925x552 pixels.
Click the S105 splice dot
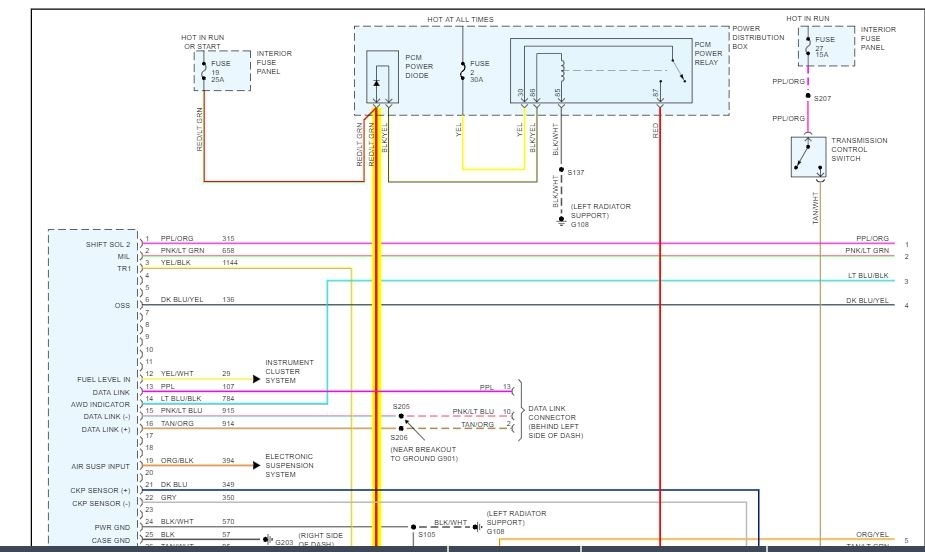[x=414, y=527]
